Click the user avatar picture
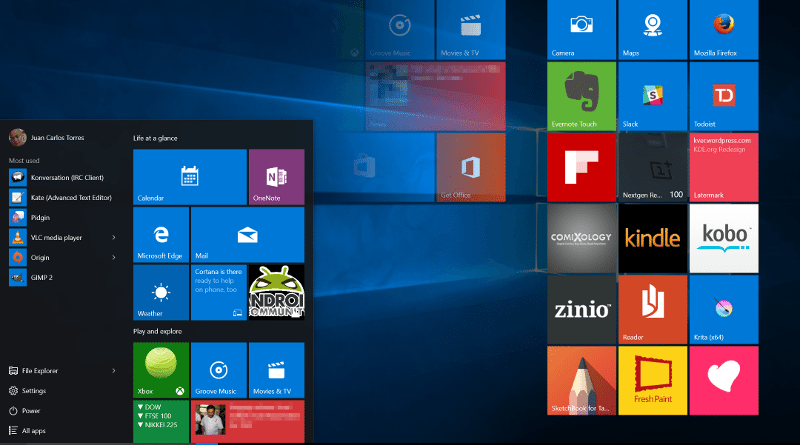The width and height of the screenshot is (800, 445). pos(17,137)
